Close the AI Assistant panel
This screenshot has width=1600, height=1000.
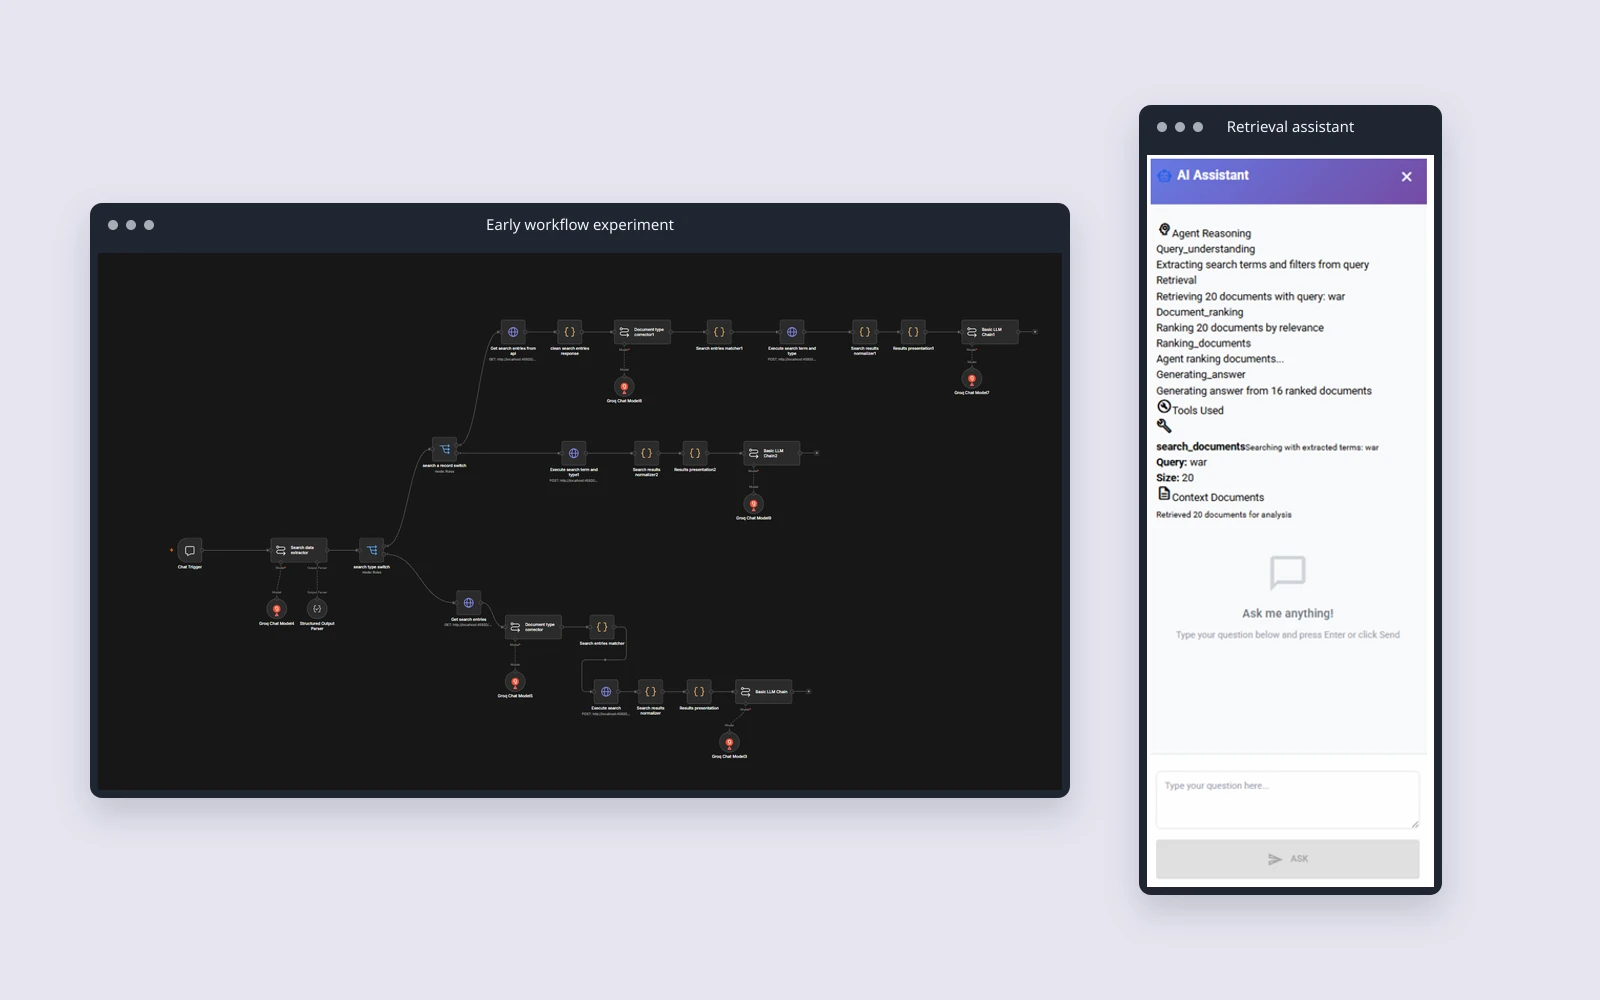click(1407, 177)
